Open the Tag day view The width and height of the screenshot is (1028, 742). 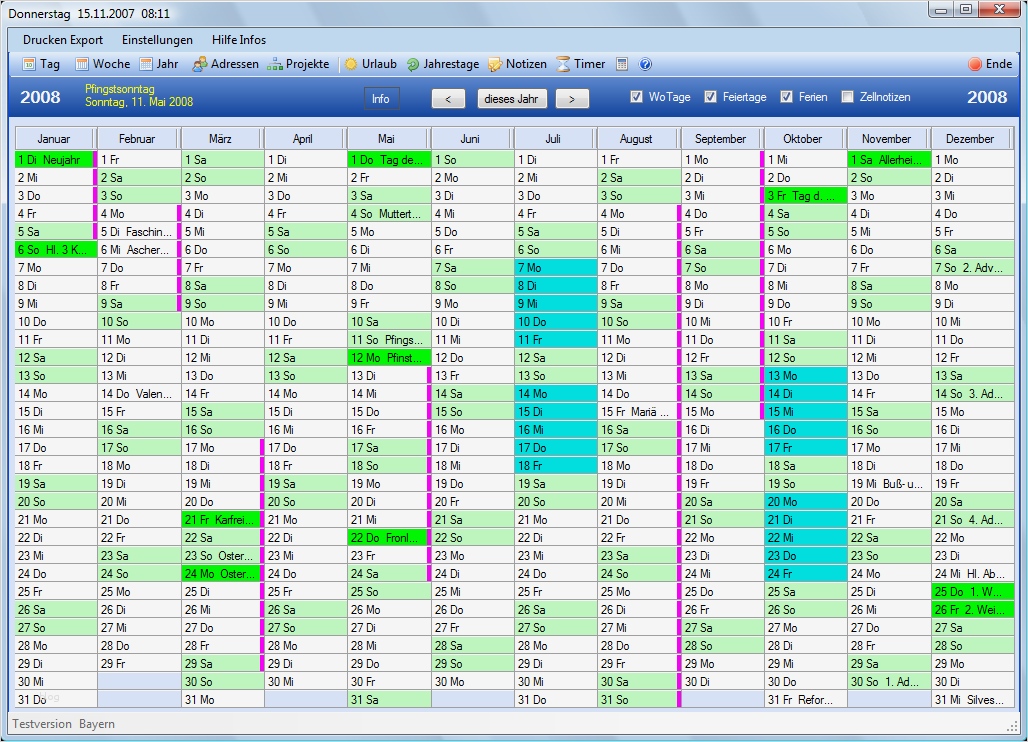pos(41,64)
